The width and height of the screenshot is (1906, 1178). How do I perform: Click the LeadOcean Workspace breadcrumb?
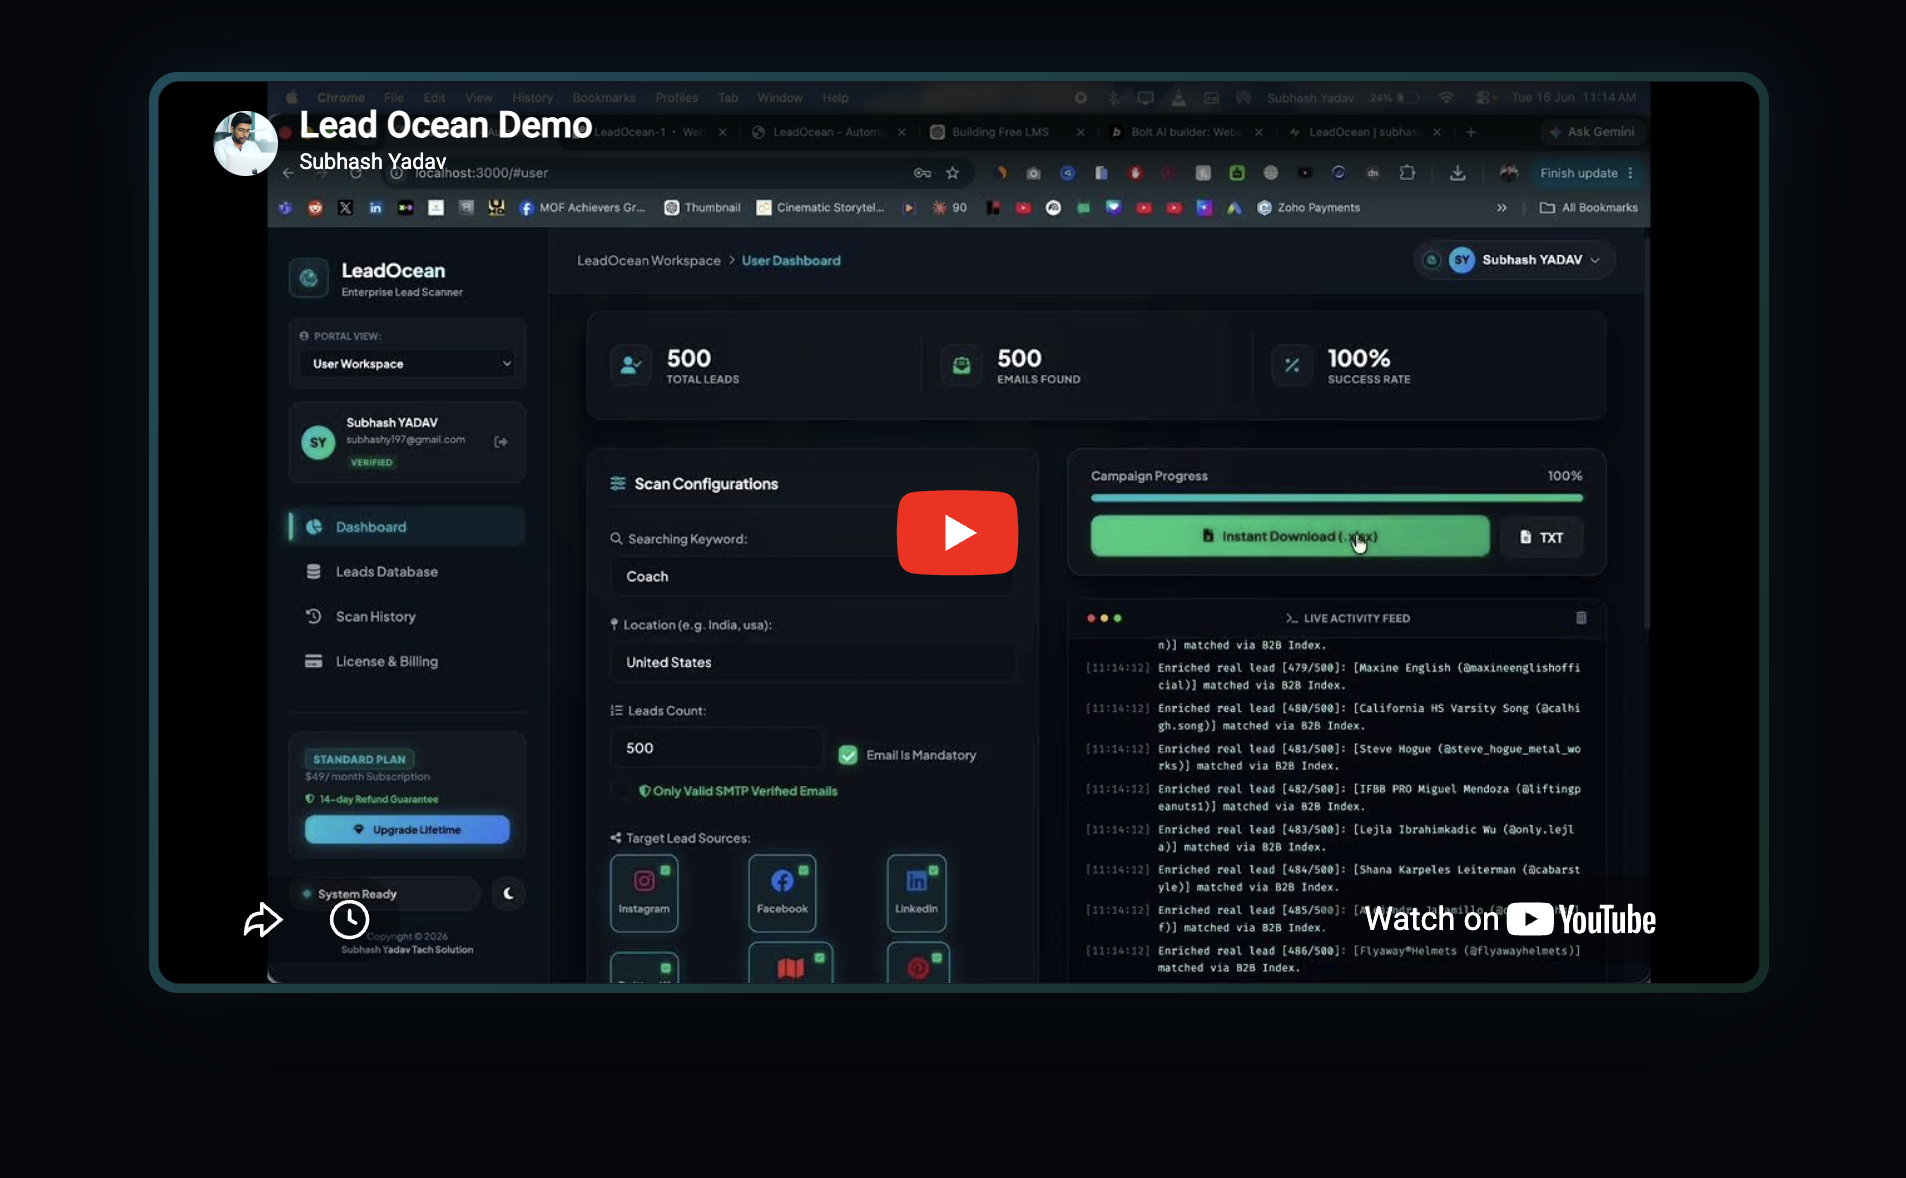tap(649, 261)
